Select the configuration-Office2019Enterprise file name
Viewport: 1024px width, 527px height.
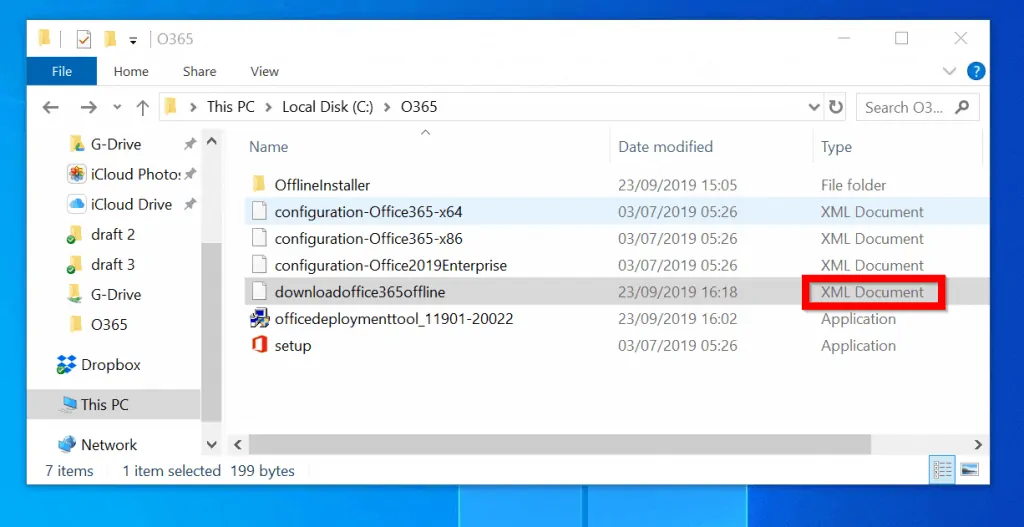391,266
